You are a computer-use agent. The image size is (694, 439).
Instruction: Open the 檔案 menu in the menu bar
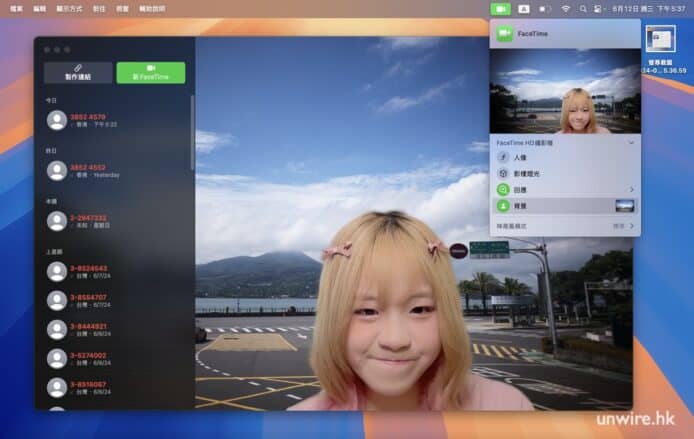click(x=15, y=8)
